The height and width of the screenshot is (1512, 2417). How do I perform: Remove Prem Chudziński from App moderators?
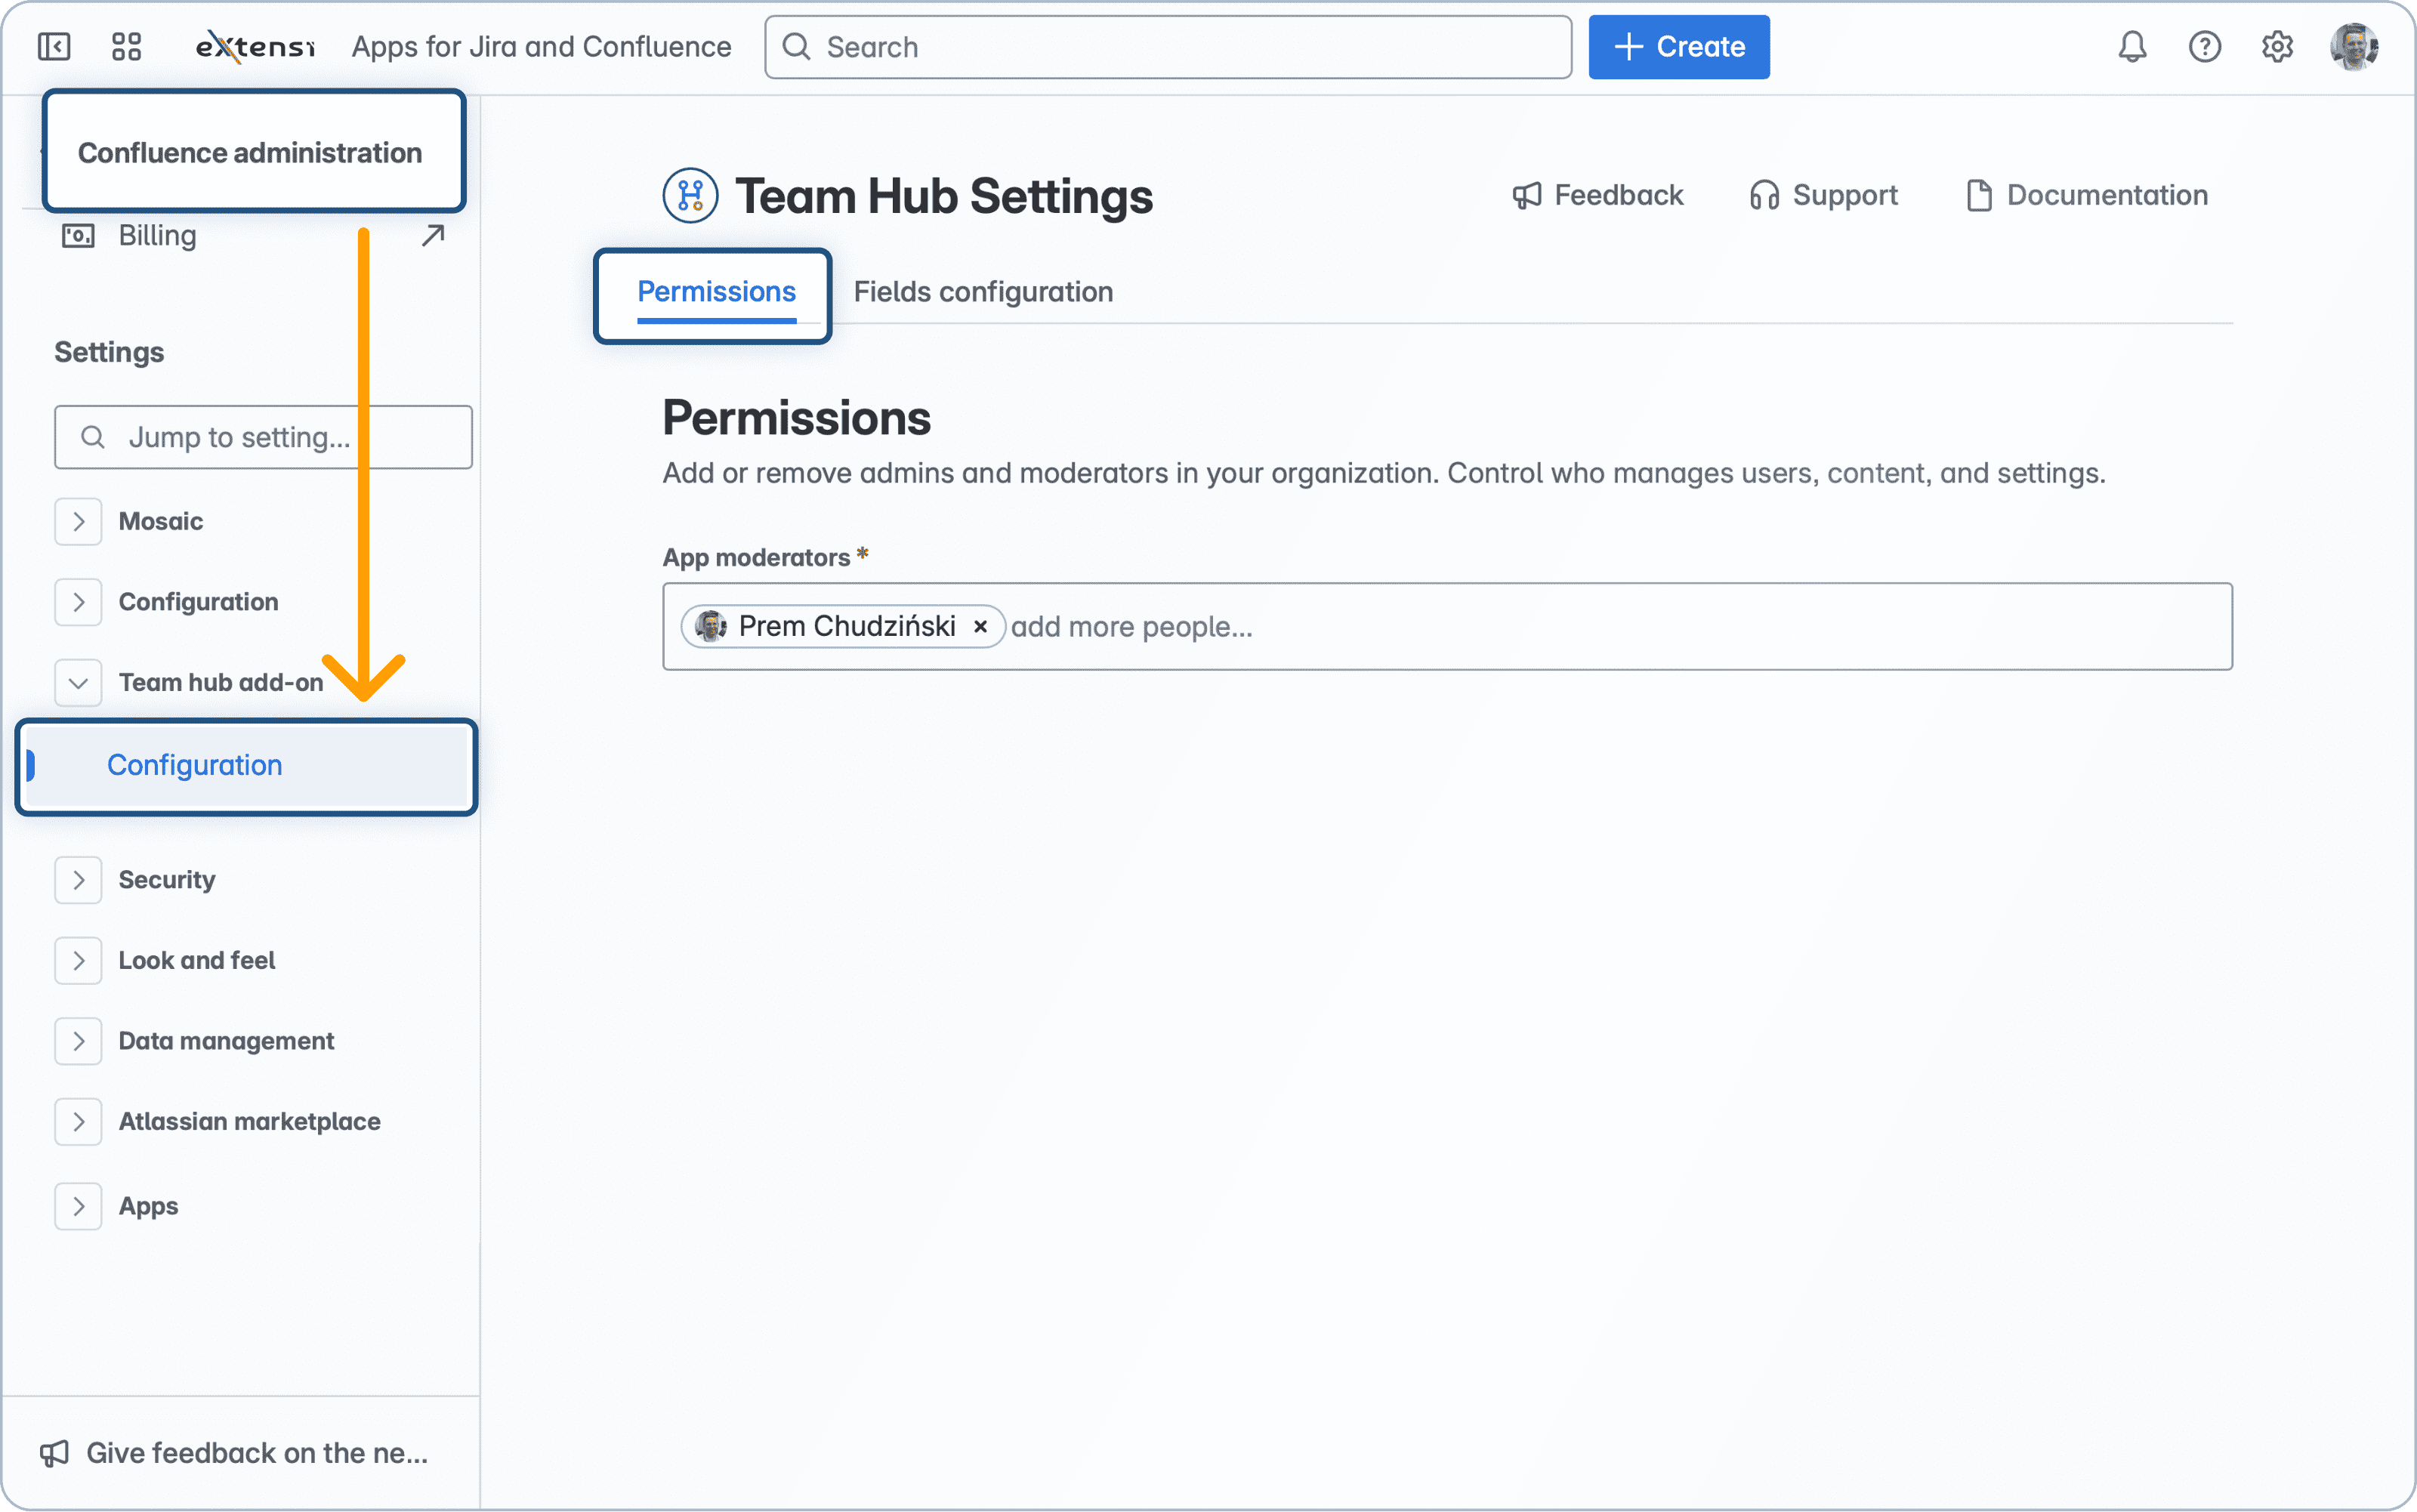(981, 626)
